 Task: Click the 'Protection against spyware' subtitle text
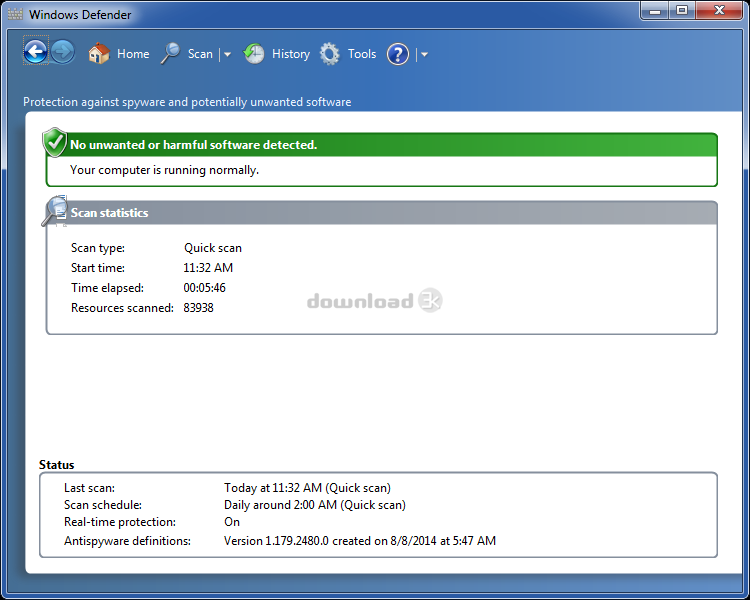click(187, 102)
